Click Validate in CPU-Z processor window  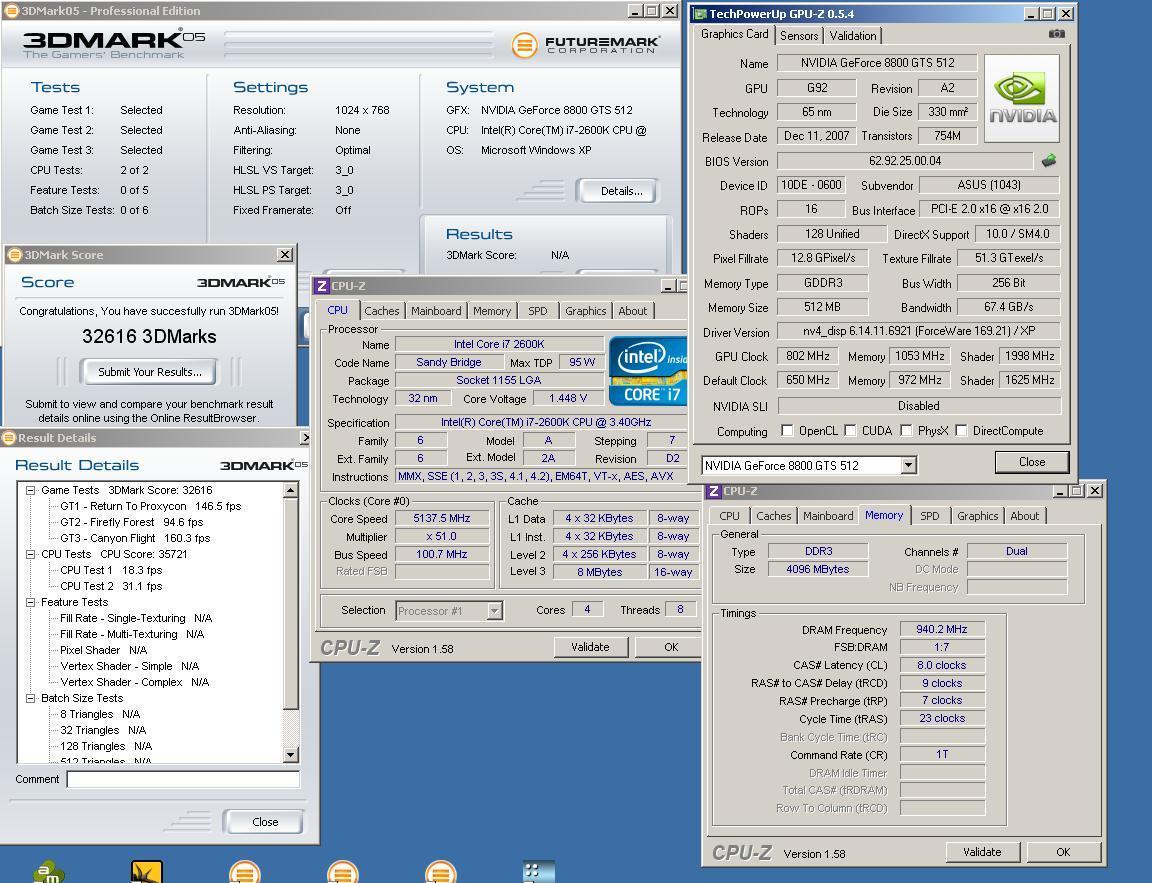[590, 647]
